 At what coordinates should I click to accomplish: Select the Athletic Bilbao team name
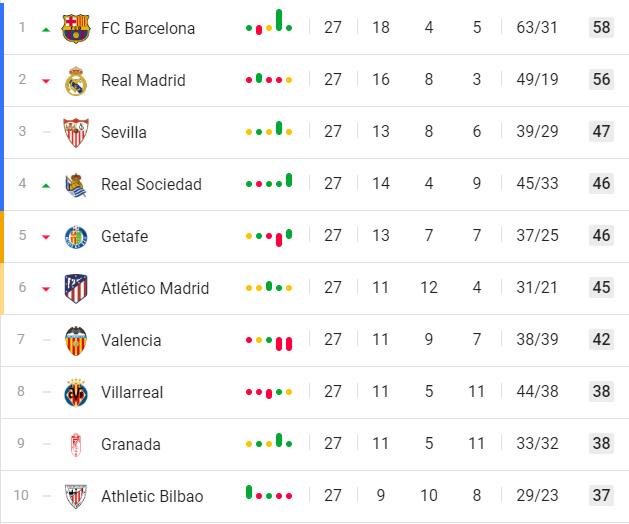pos(152,496)
